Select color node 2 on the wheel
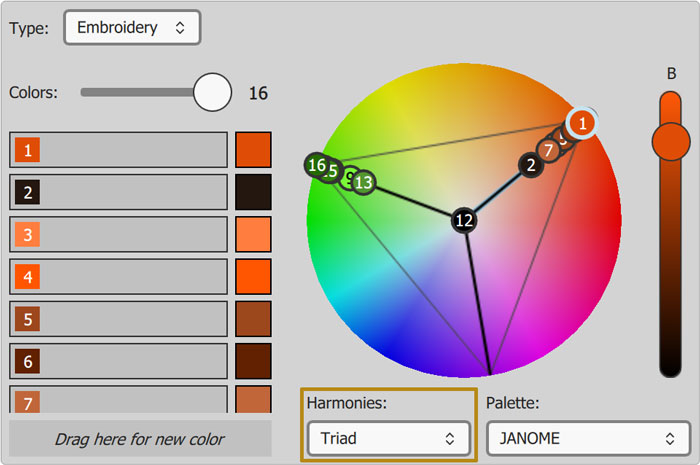The image size is (700, 465). 531,166
